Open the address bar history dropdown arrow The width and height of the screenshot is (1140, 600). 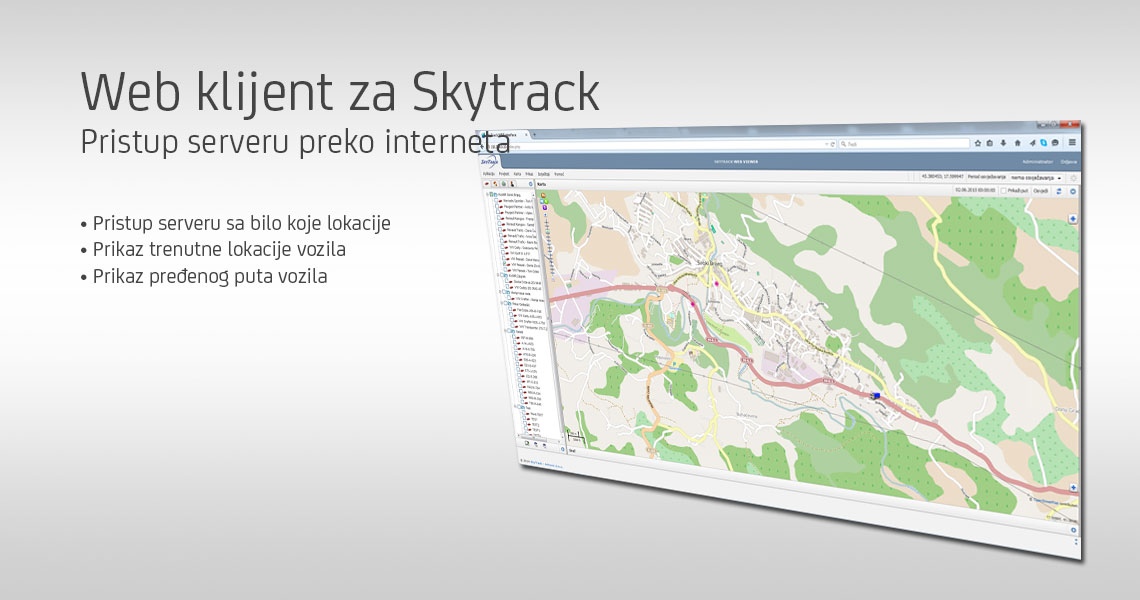pos(827,144)
